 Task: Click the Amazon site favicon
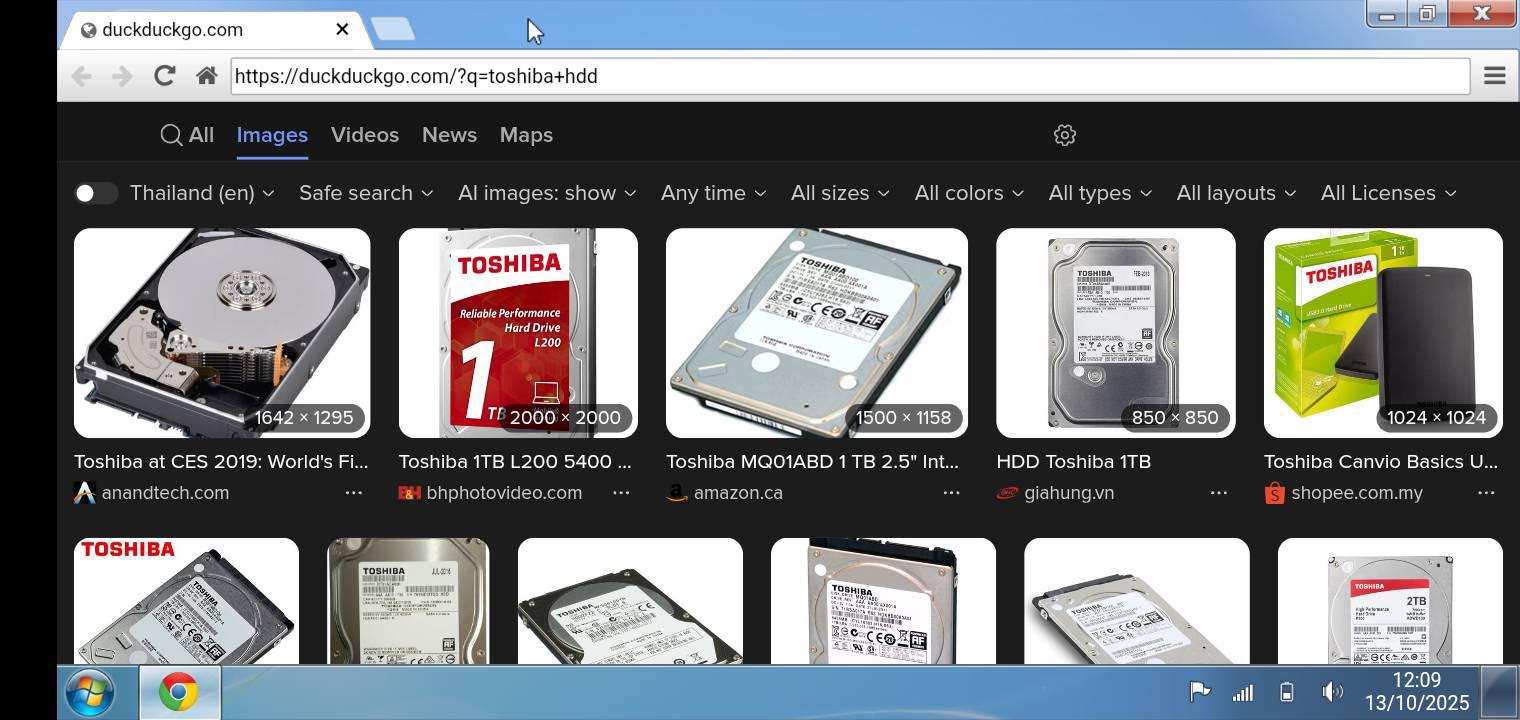[677, 493]
